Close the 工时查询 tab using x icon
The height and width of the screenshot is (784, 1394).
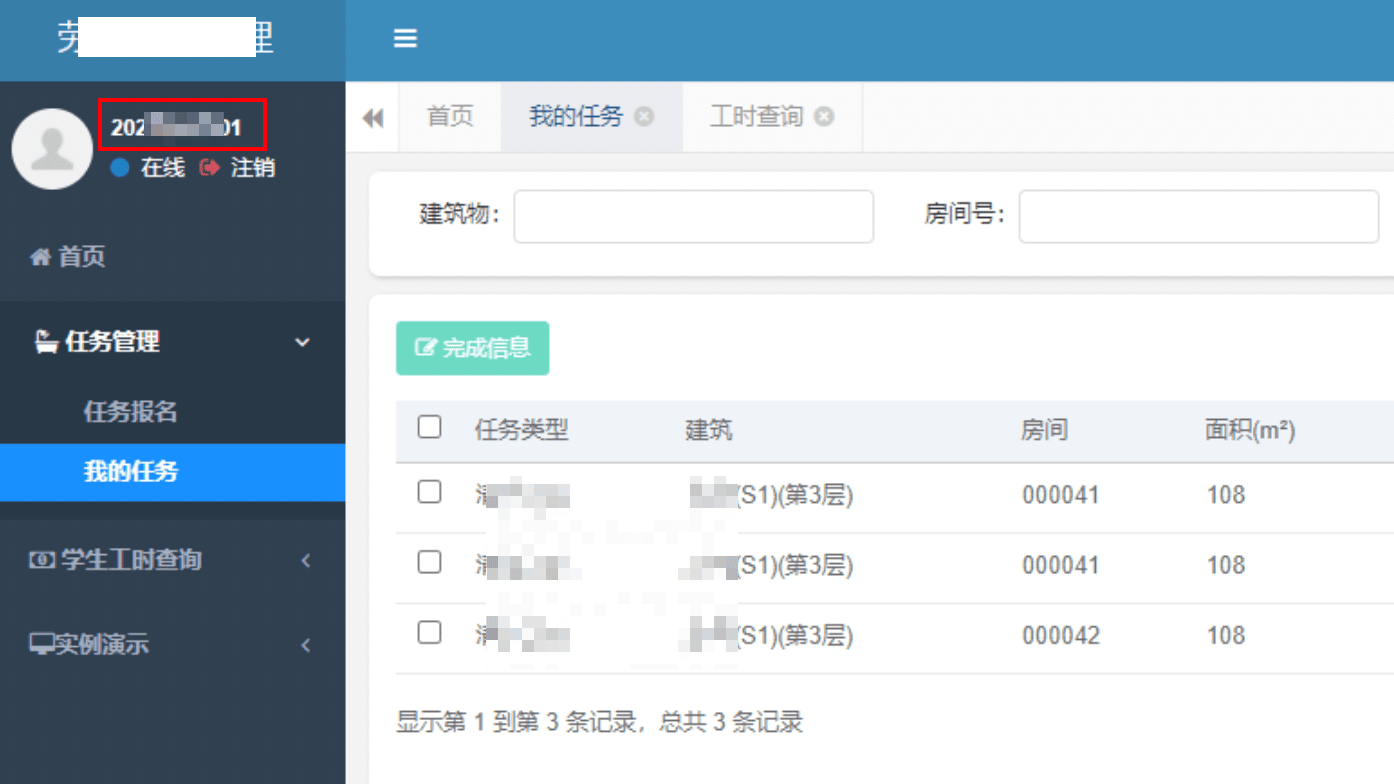pos(824,117)
